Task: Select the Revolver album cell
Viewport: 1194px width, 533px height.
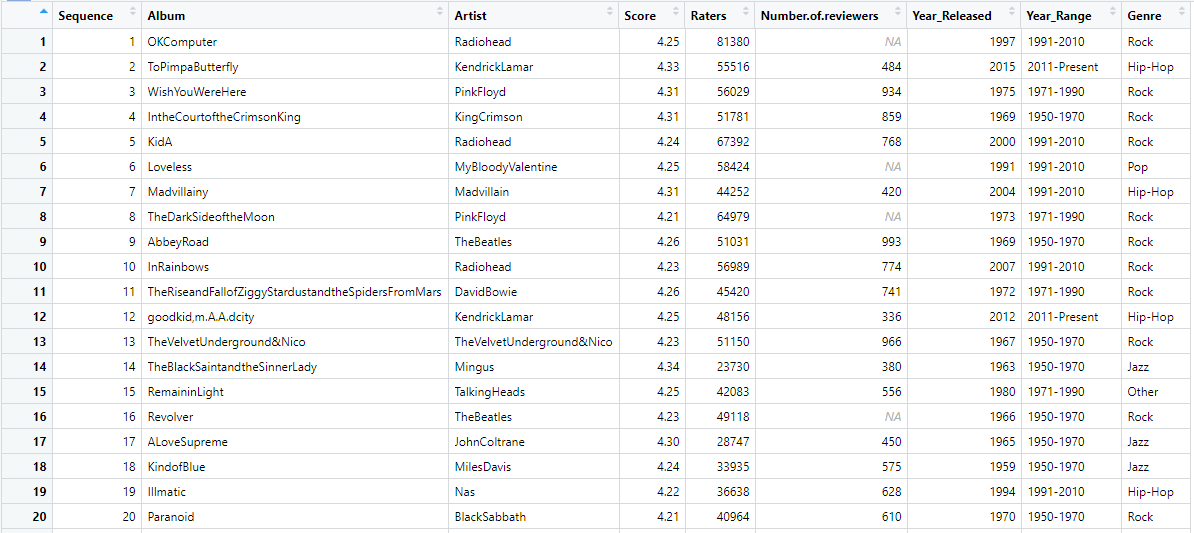Action: point(295,417)
